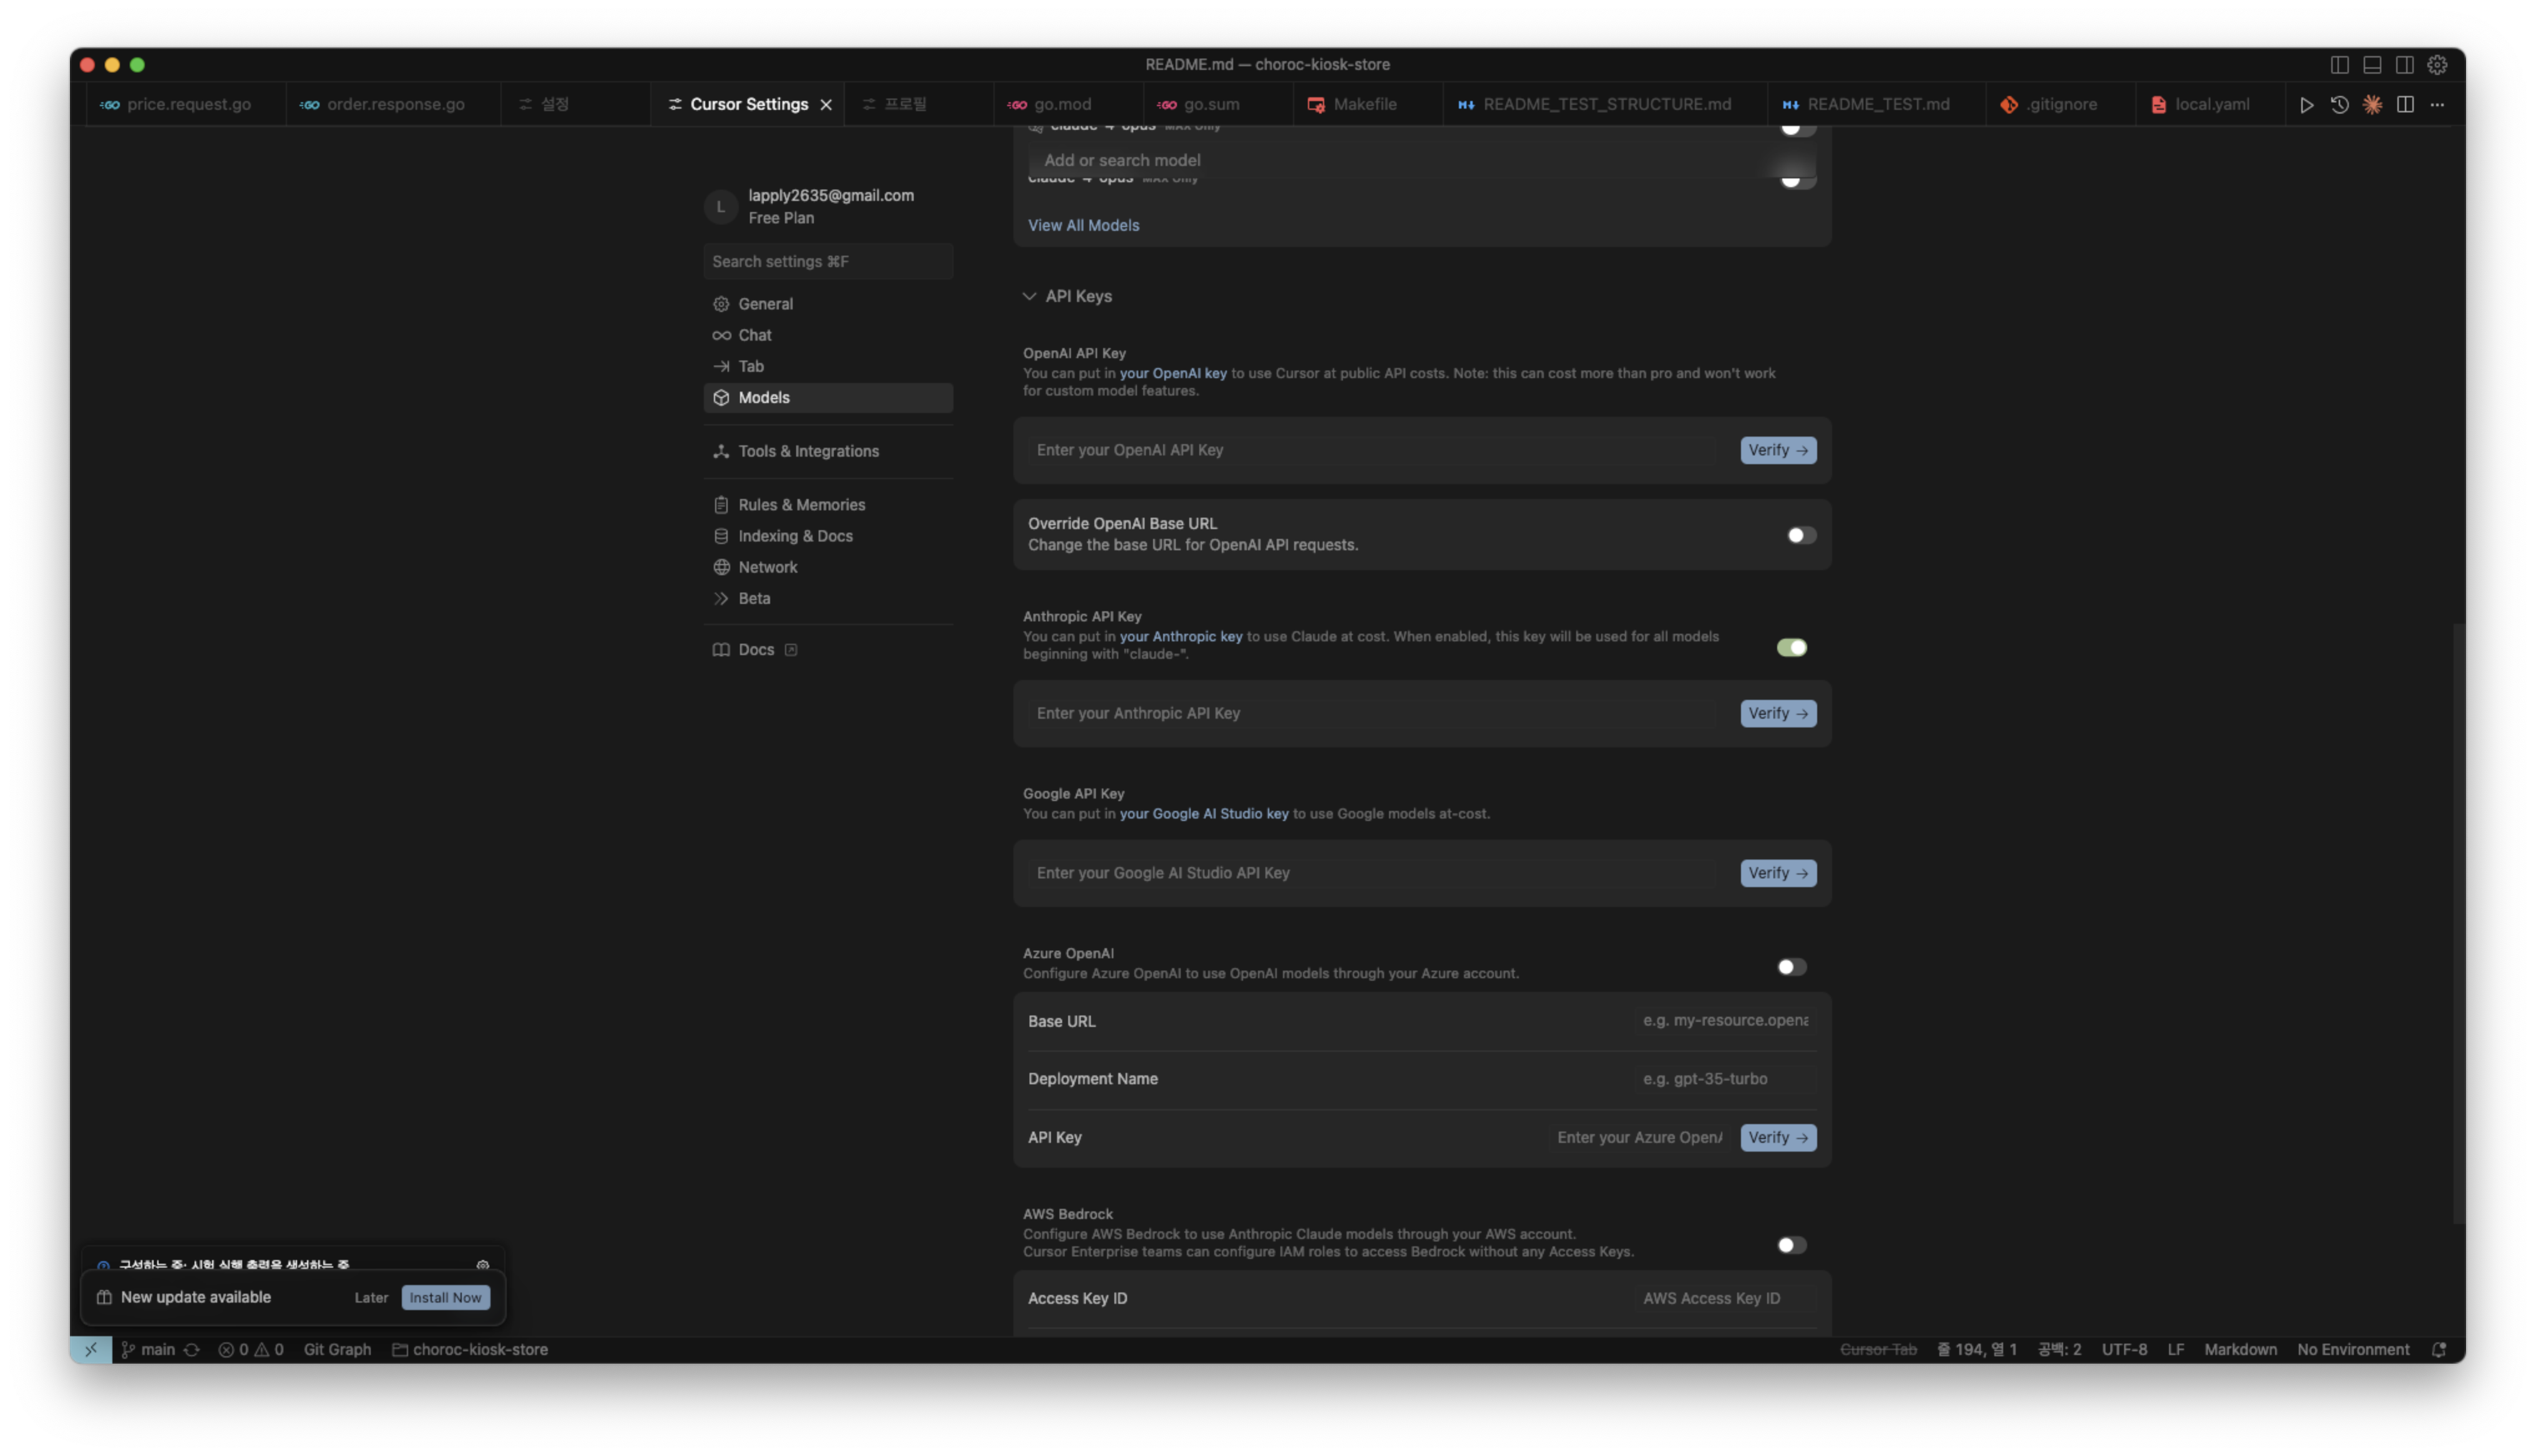This screenshot has height=1456, width=2536.
Task: Open settings gear in title bar
Action: [x=2437, y=65]
